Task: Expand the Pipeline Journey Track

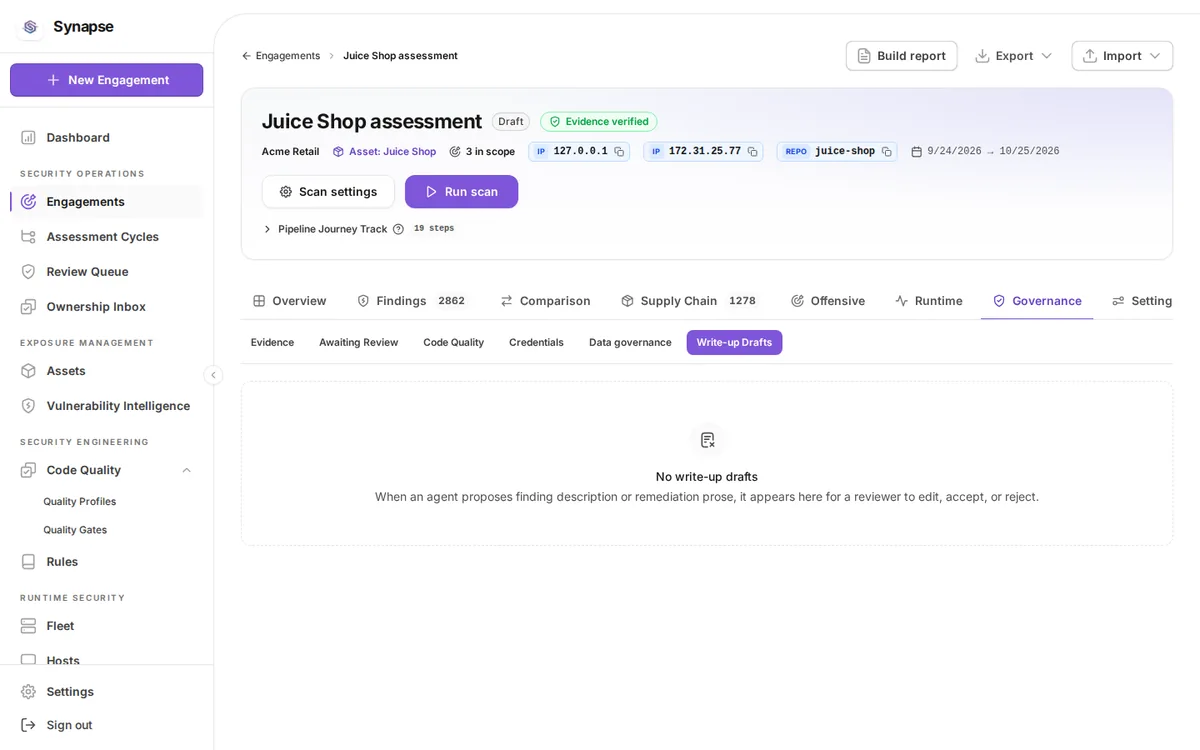Action: coord(267,229)
